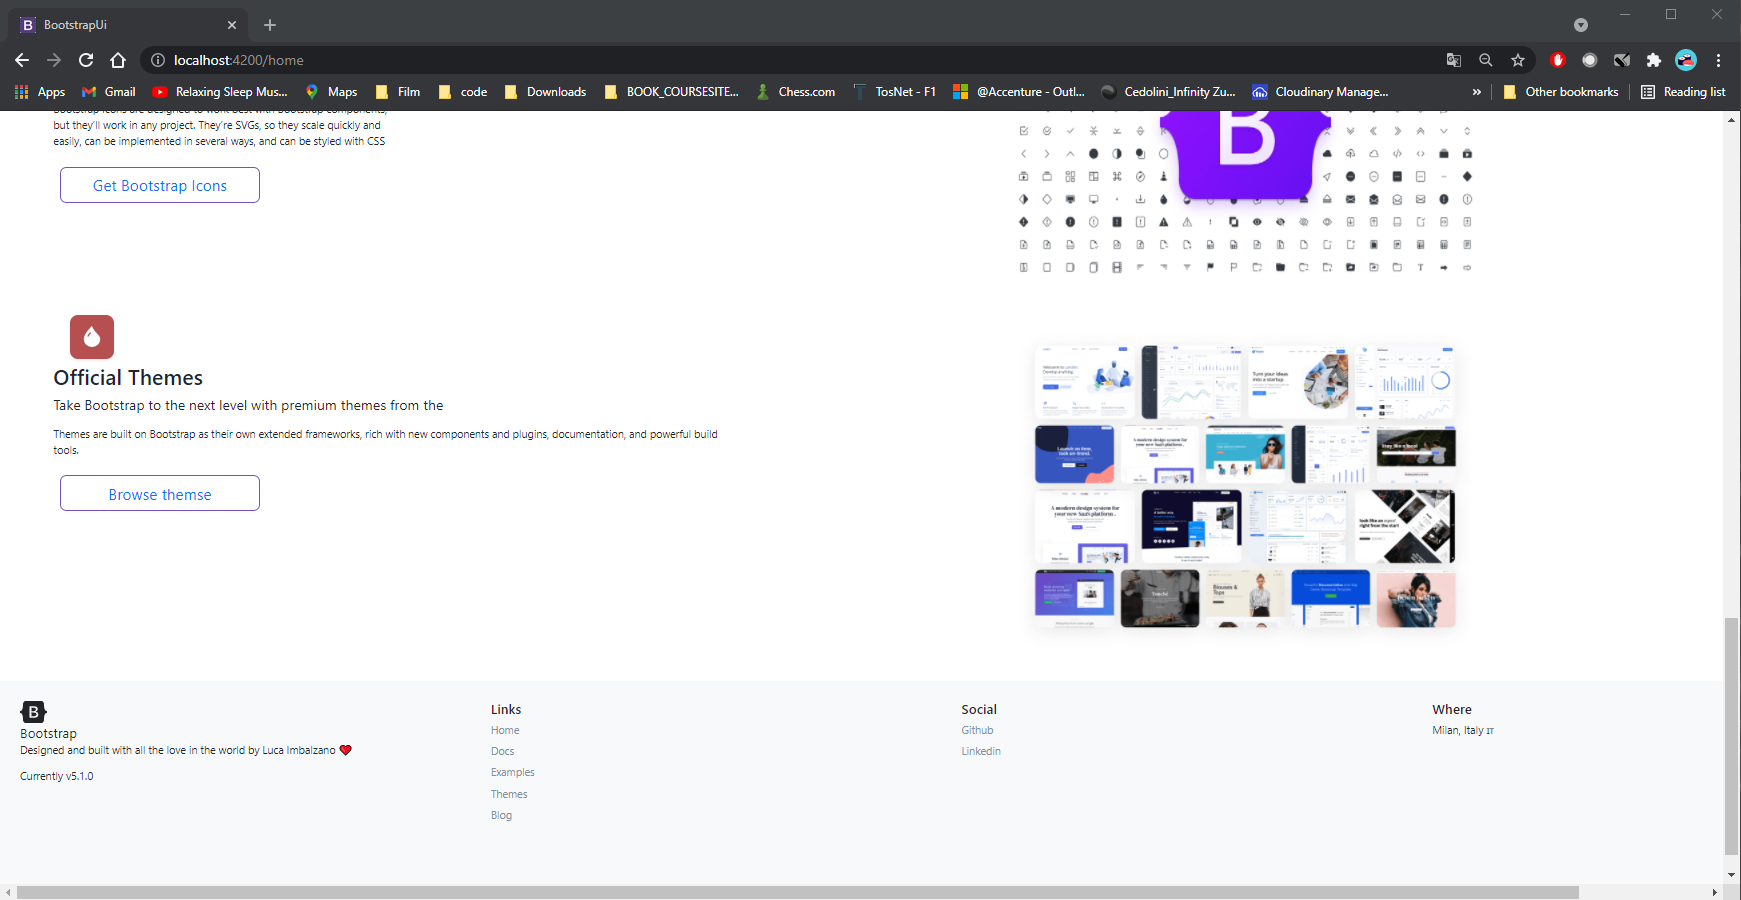This screenshot has height=900, width=1741.
Task: Open the Cedolini_Infinity bookmark
Action: (1168, 92)
